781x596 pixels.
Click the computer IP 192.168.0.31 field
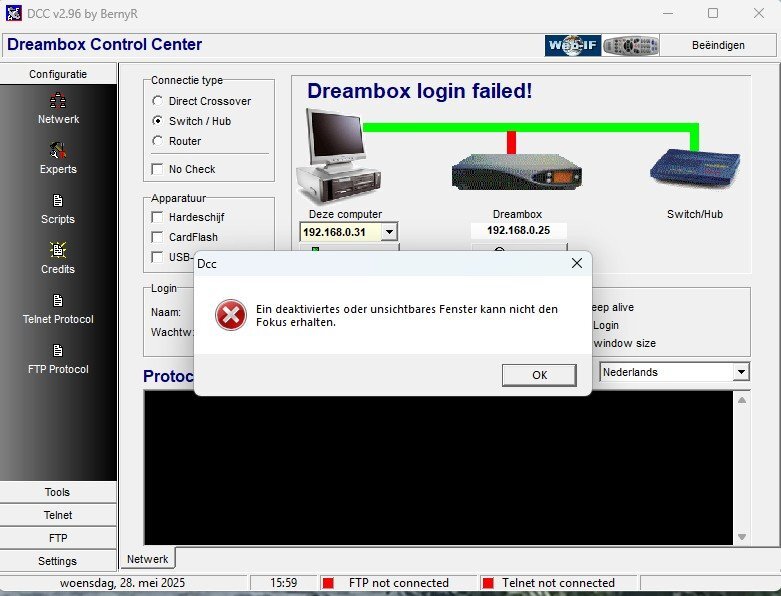tap(341, 232)
